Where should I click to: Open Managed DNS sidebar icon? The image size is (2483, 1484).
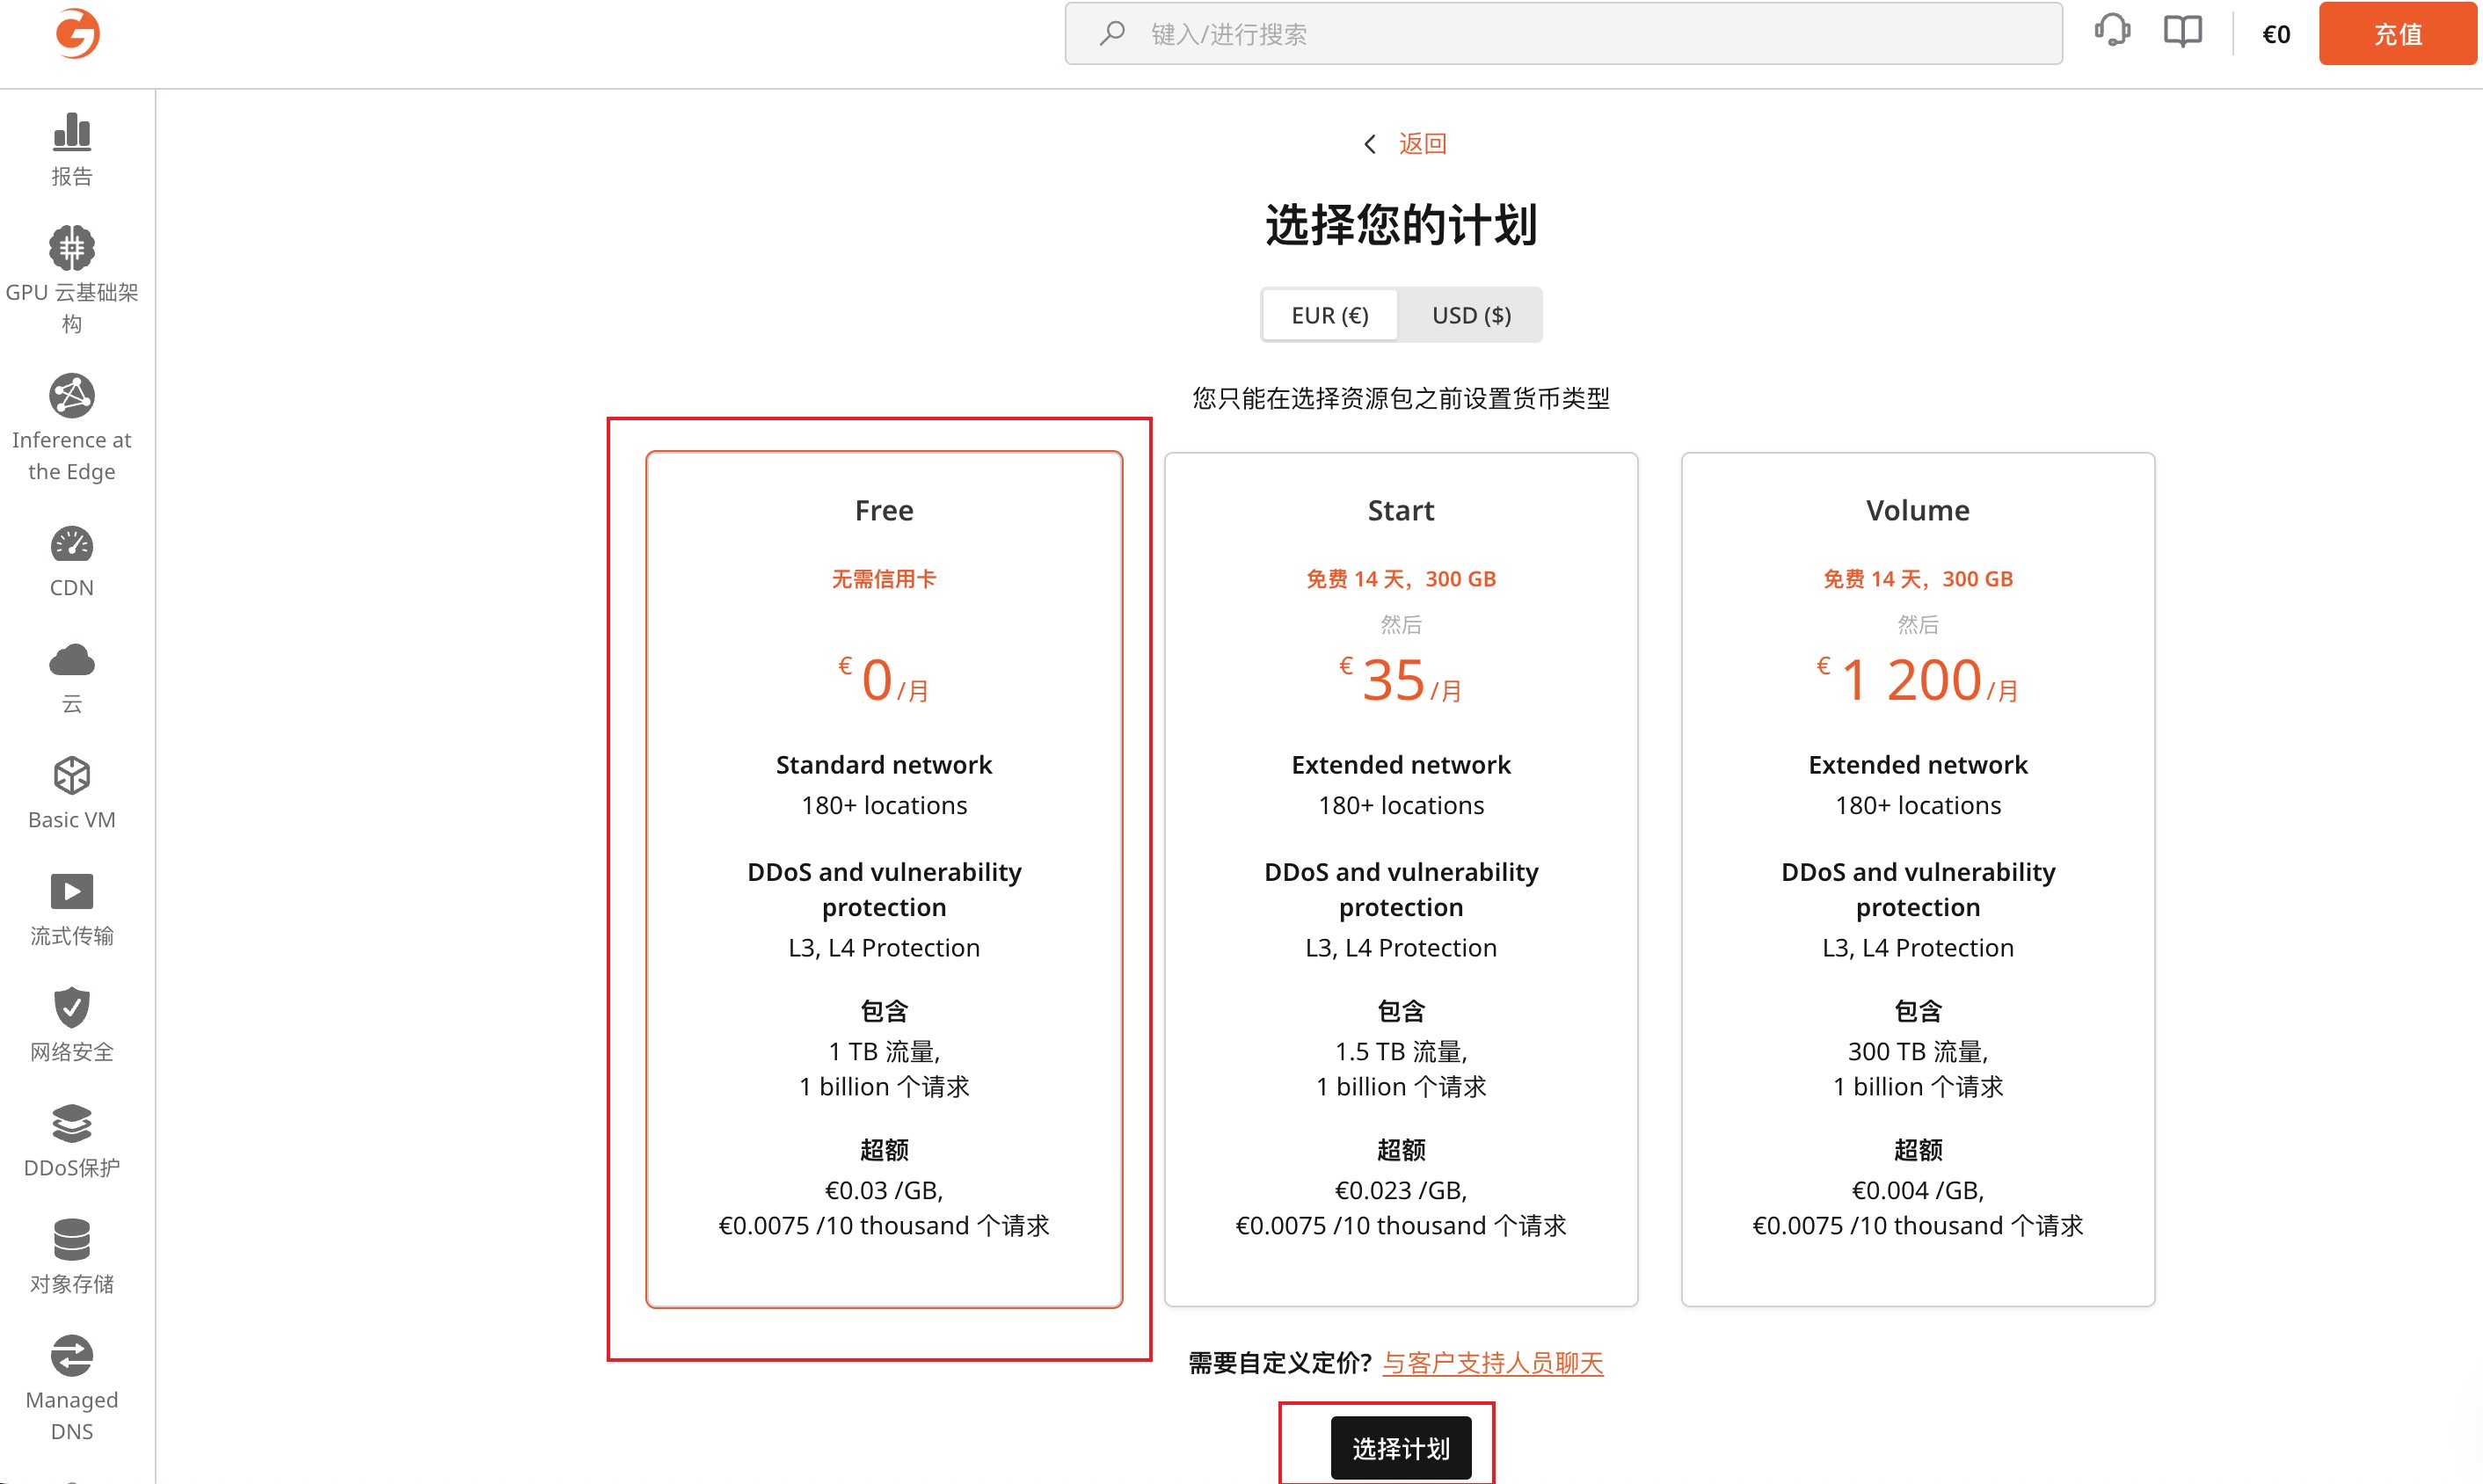point(71,1356)
